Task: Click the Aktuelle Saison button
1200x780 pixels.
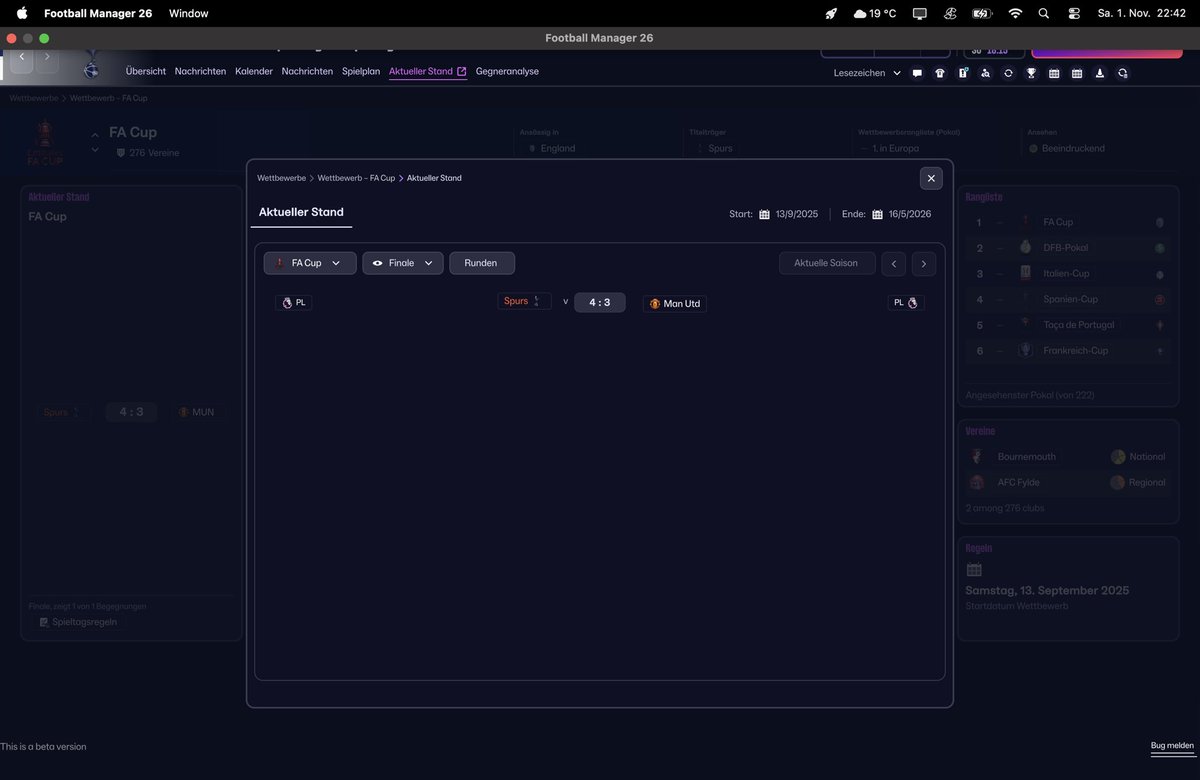Action: pos(827,263)
